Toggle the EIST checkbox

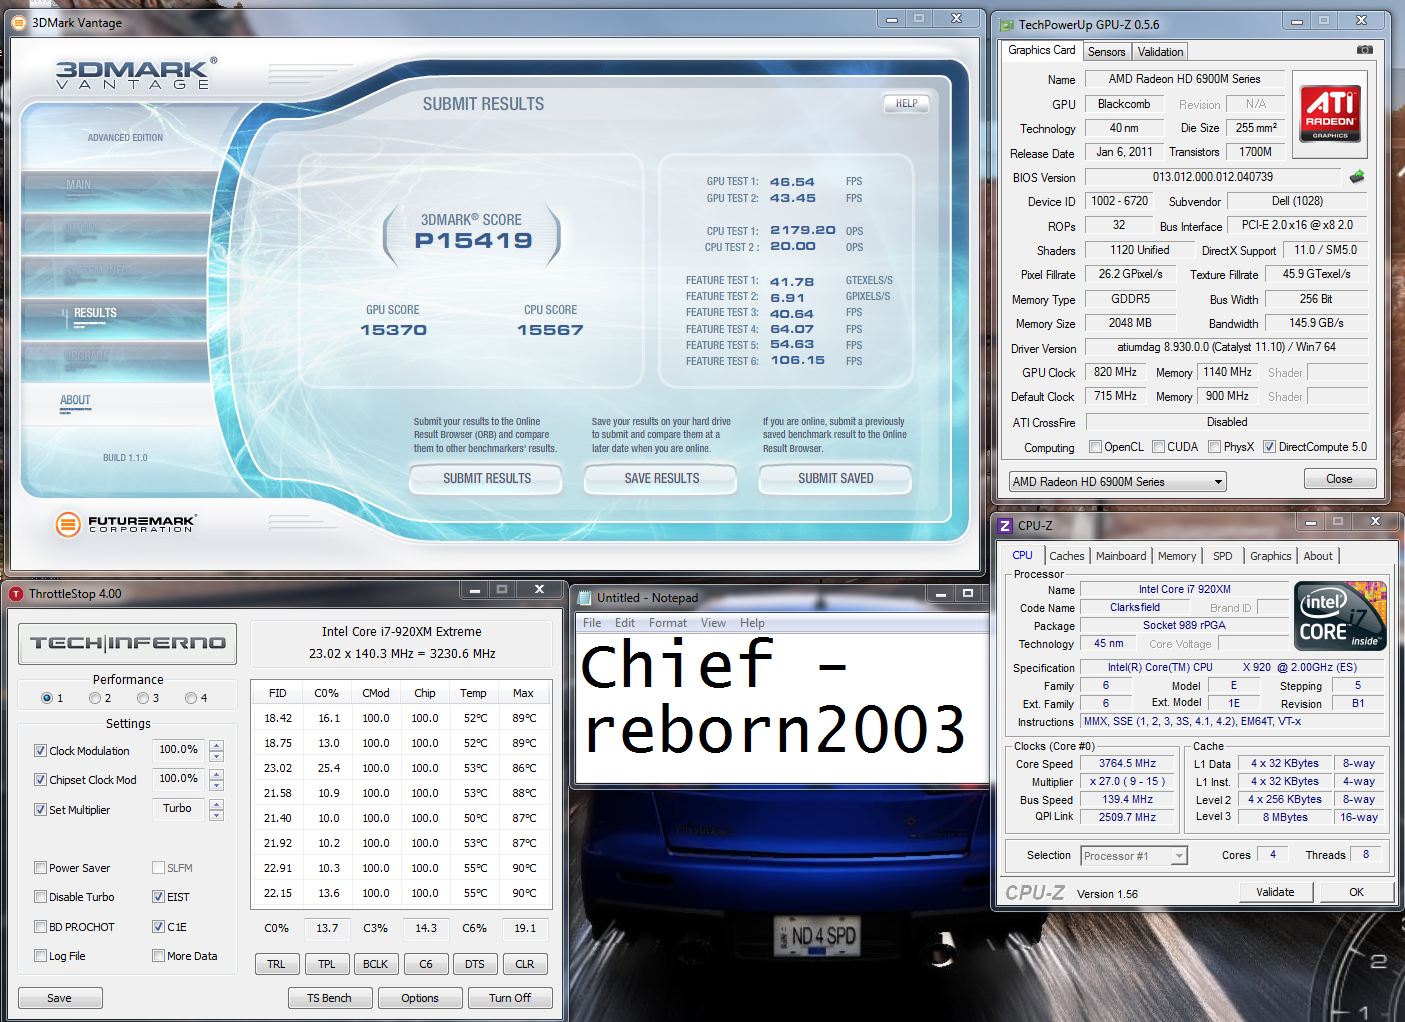point(158,896)
